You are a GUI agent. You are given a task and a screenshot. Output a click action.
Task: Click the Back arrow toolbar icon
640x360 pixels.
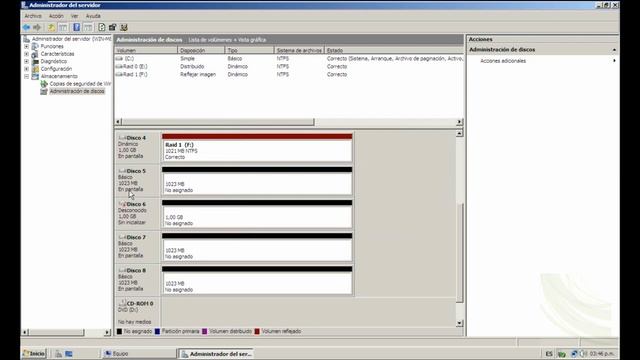(27, 27)
